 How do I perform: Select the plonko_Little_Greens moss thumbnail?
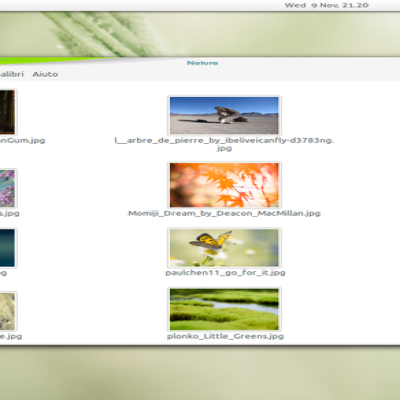224,309
